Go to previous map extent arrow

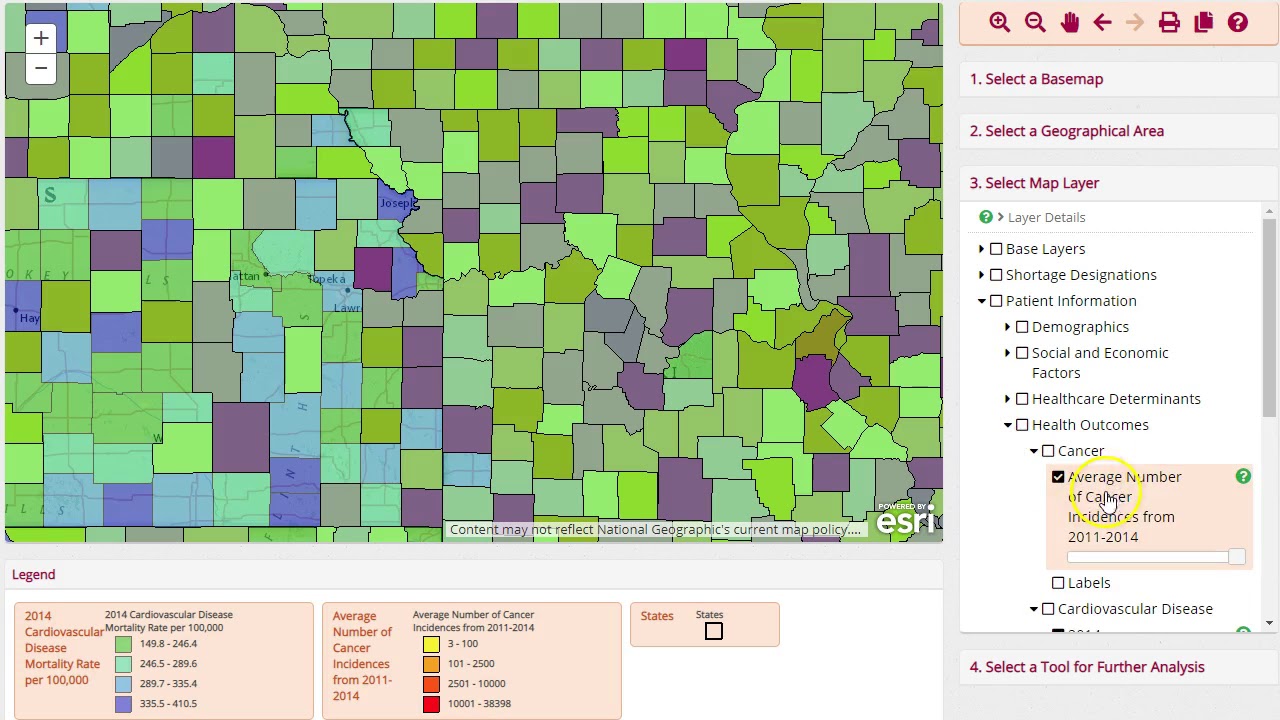pos(1102,22)
